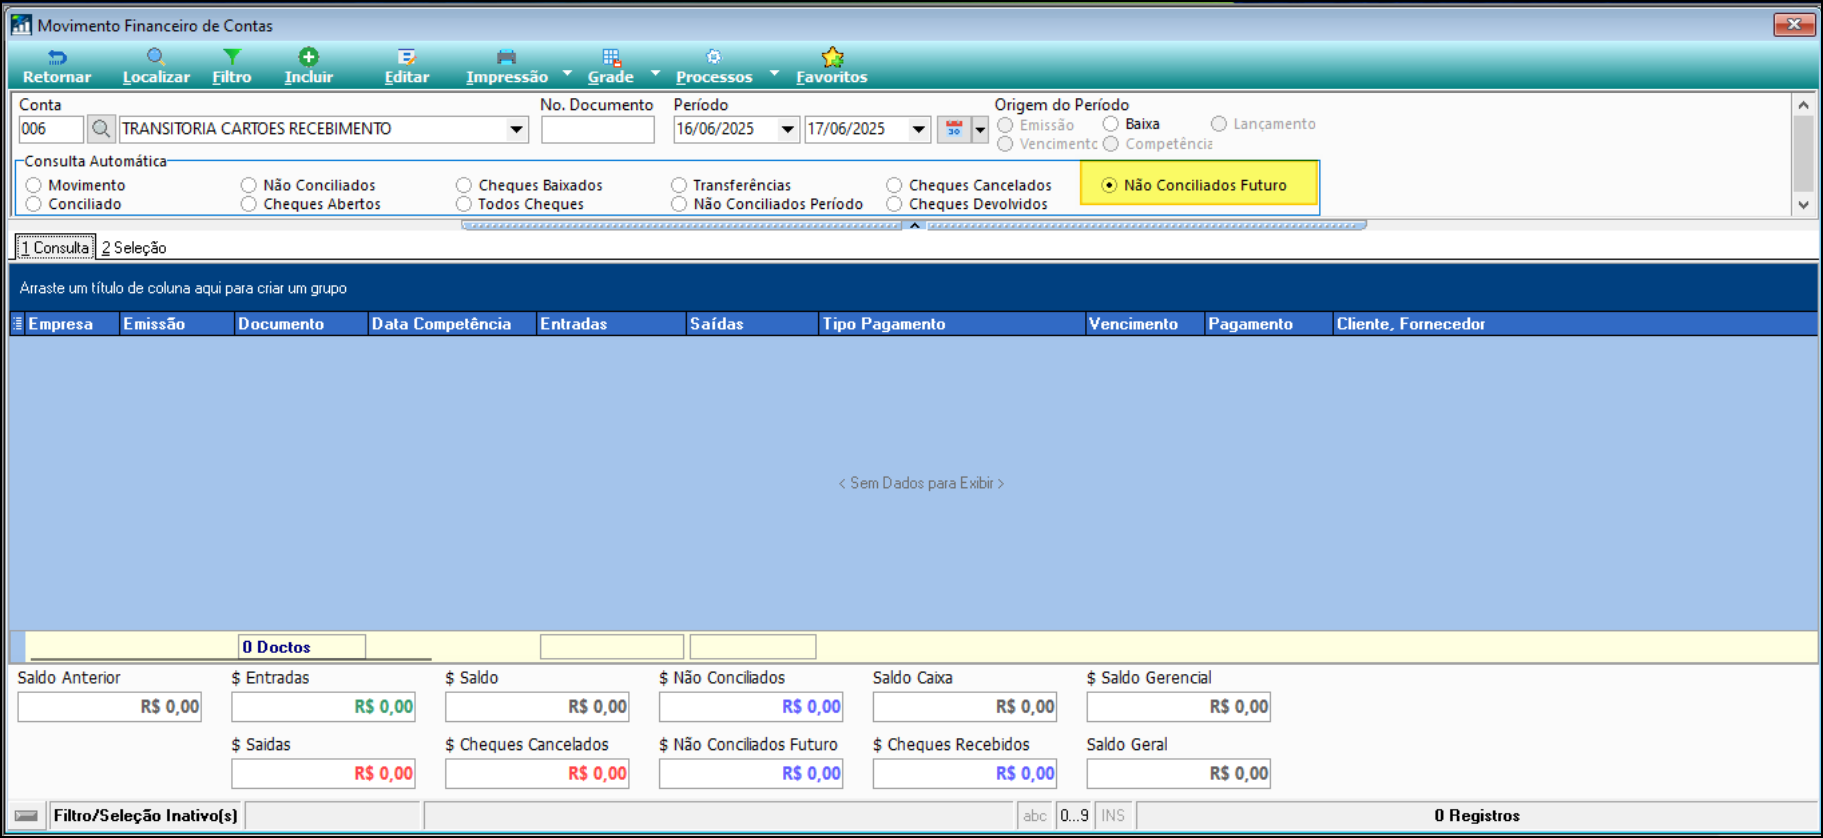Select the Não Conciliados radio option
This screenshot has width=1823, height=838.
pos(249,185)
